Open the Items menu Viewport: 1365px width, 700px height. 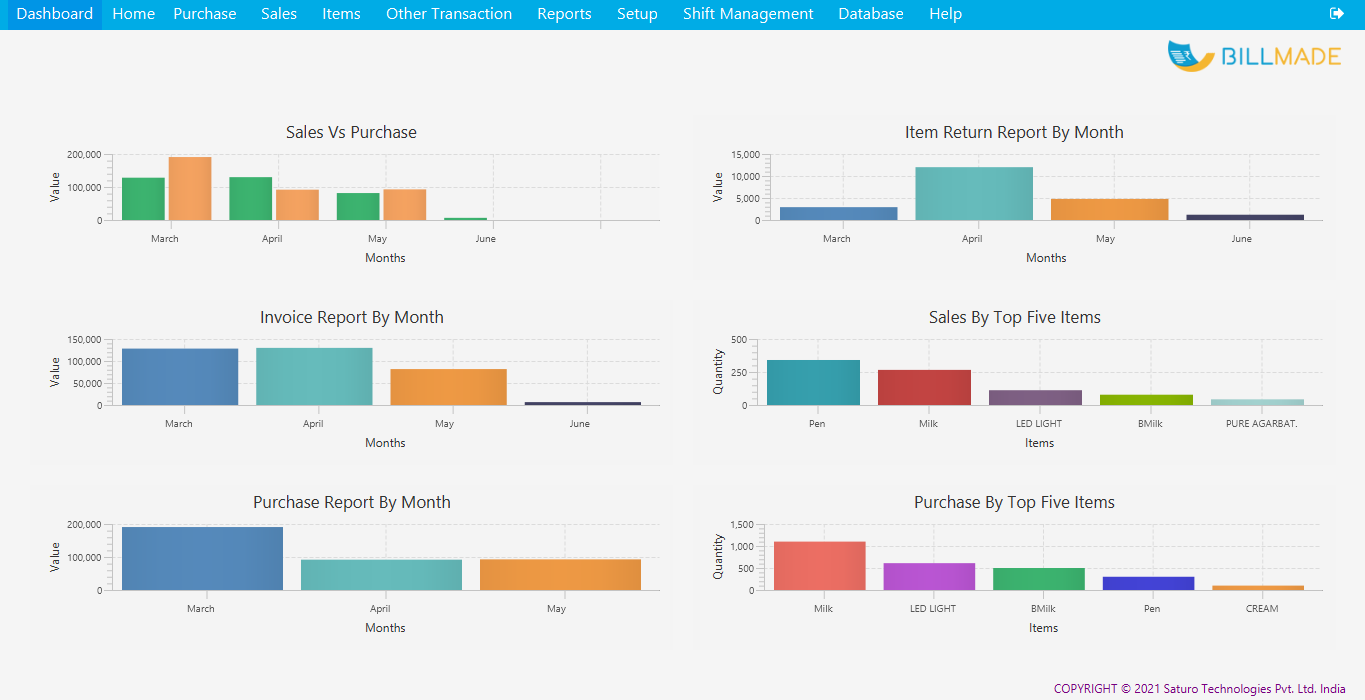341,14
